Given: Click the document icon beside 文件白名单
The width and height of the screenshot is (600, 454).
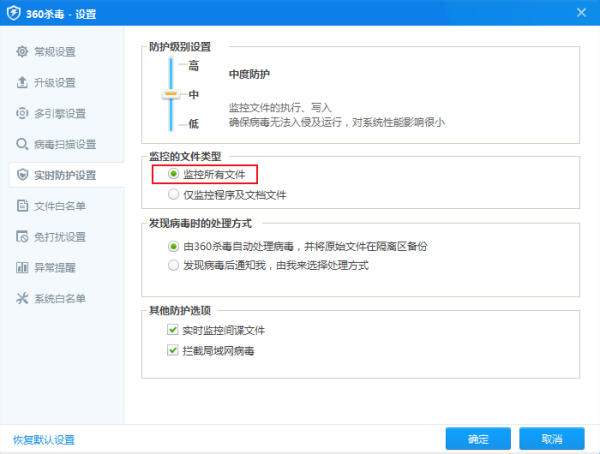Looking at the screenshot, I should (x=22, y=206).
